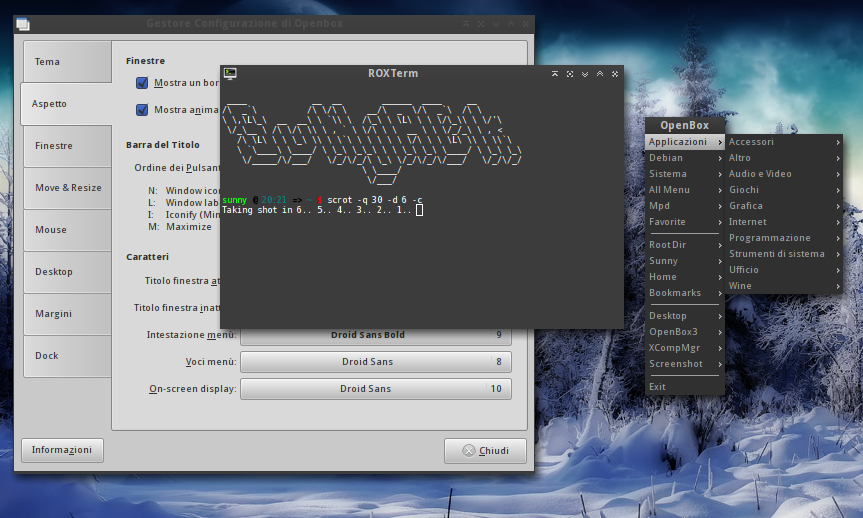Uncheck the 'Mostra anima...' checkbox

142,110
